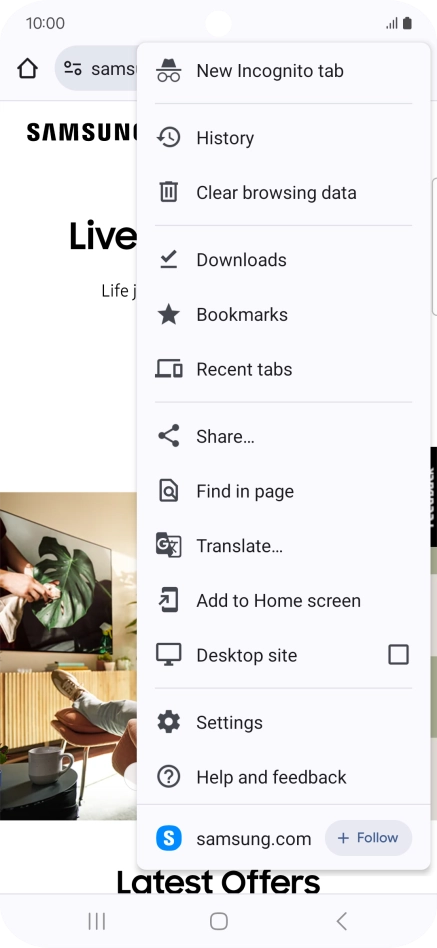The image size is (437, 948).
Task: Click the Desktop site monitor icon
Action: click(x=169, y=655)
